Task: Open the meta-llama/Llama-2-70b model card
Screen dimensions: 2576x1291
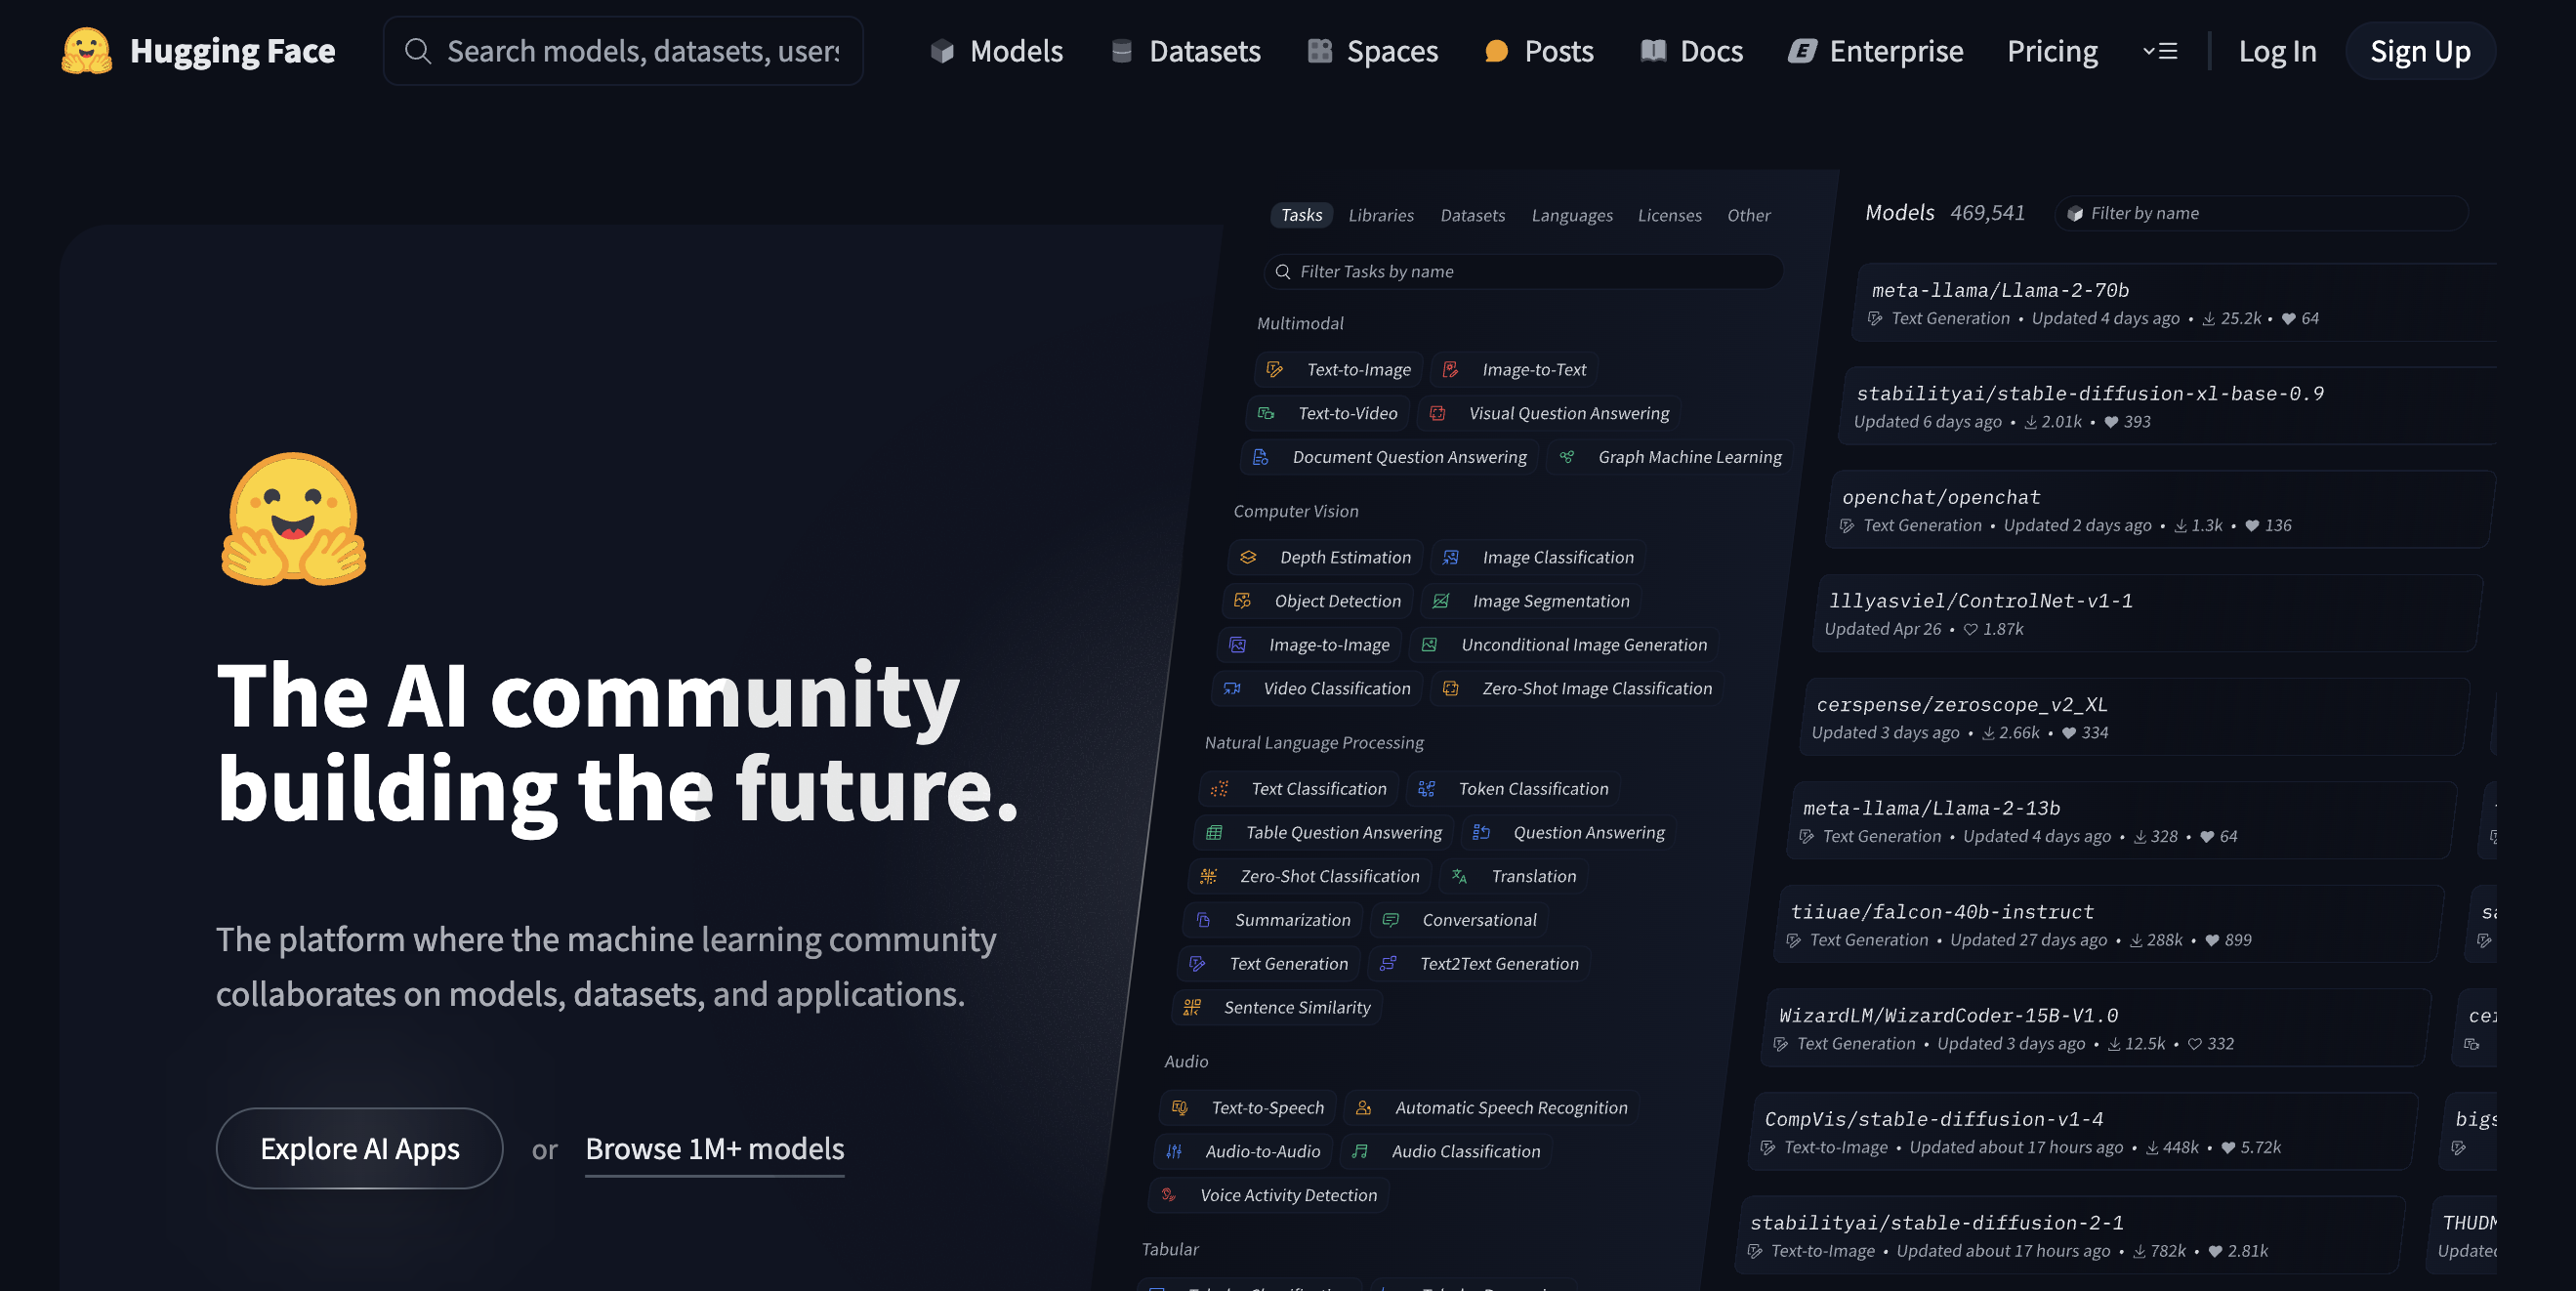Action: tap(1999, 290)
